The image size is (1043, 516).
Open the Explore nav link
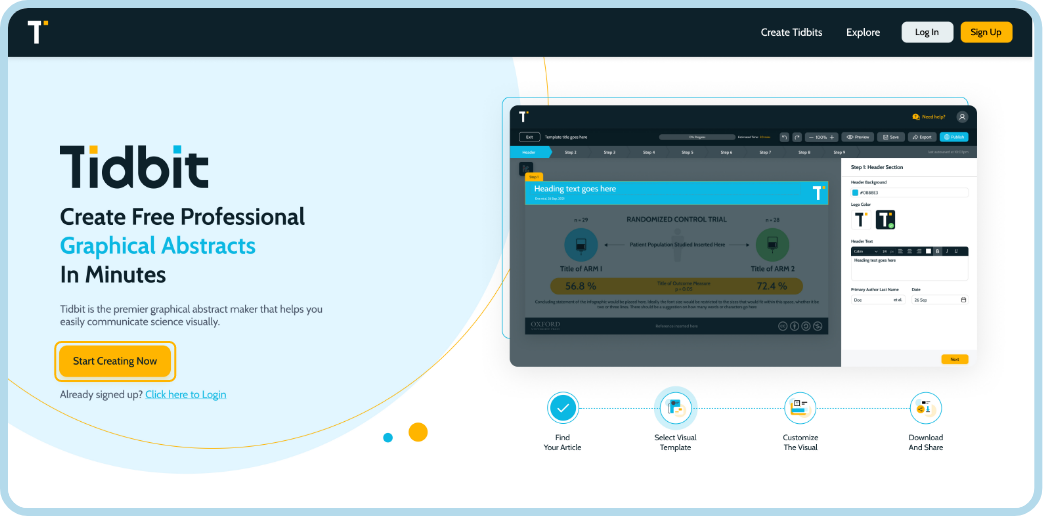(863, 33)
